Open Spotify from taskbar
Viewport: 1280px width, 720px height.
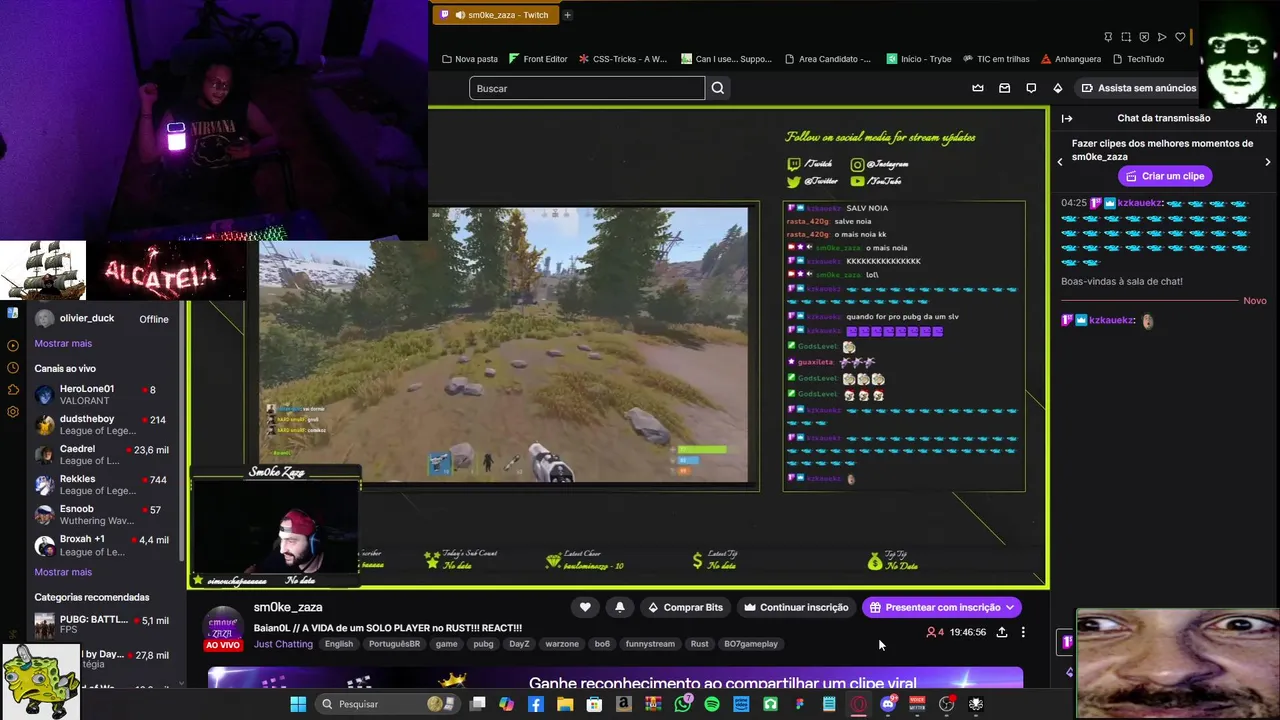tap(712, 704)
